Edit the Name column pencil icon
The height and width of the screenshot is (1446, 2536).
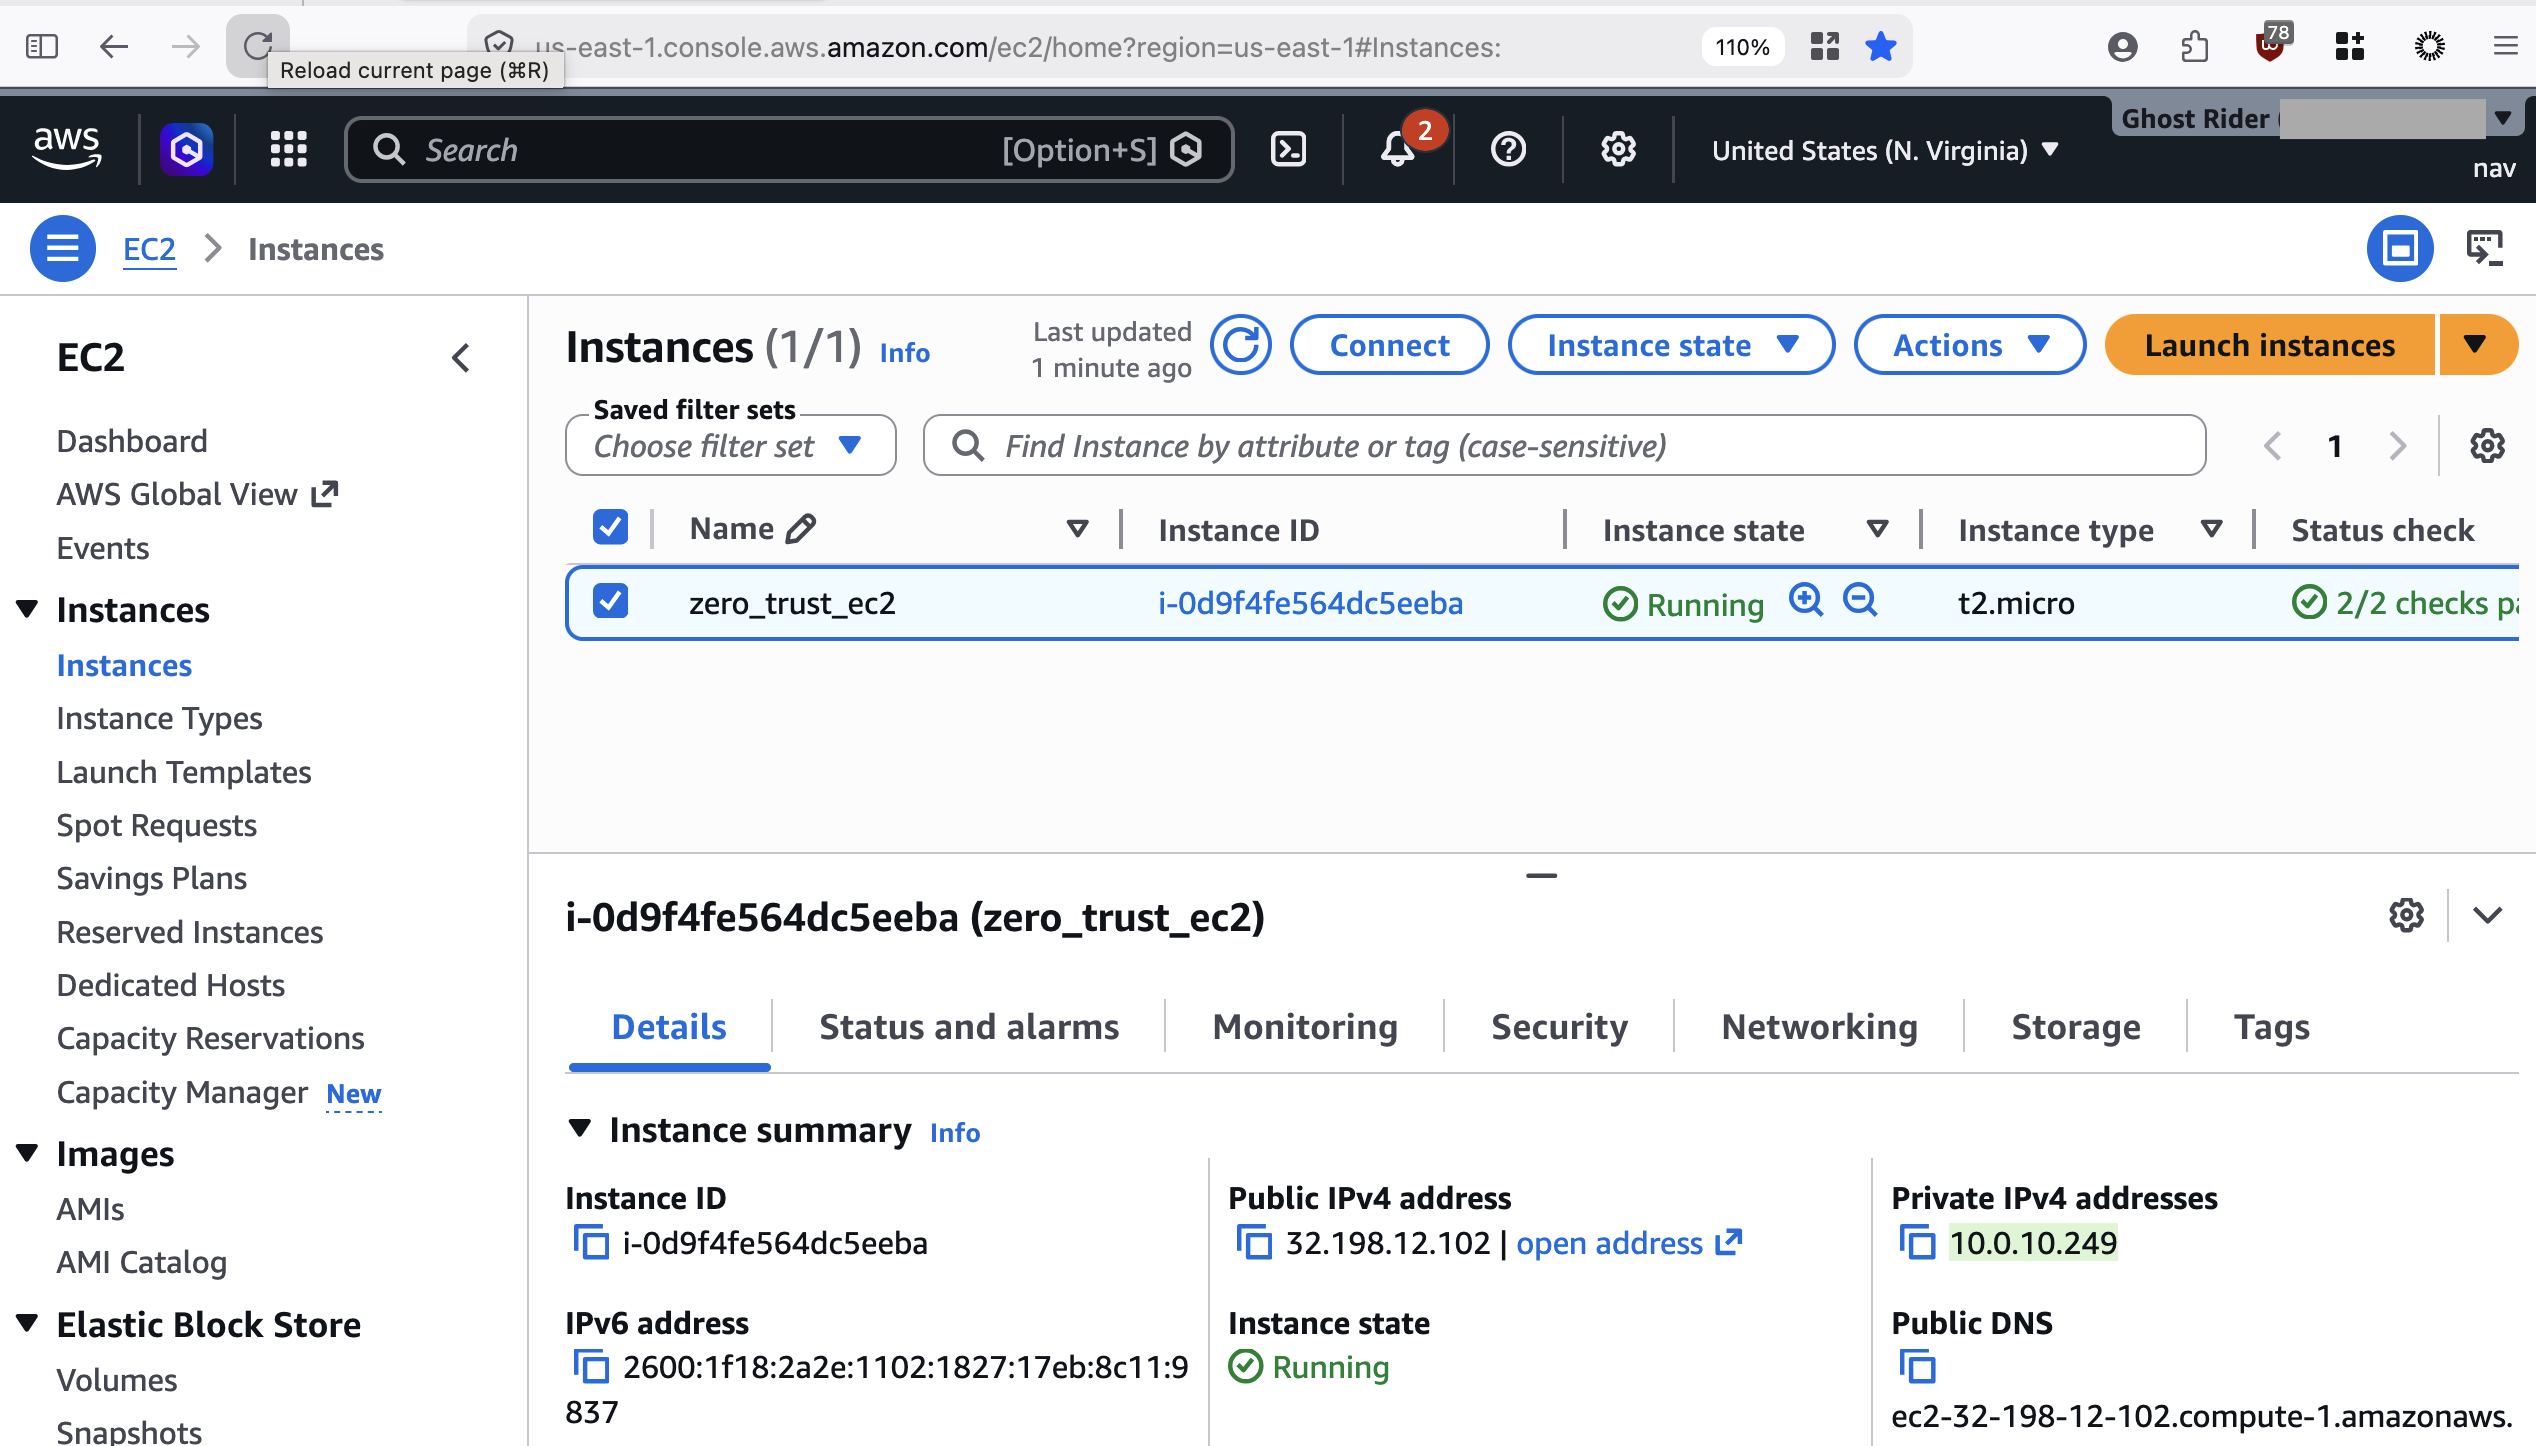point(801,528)
